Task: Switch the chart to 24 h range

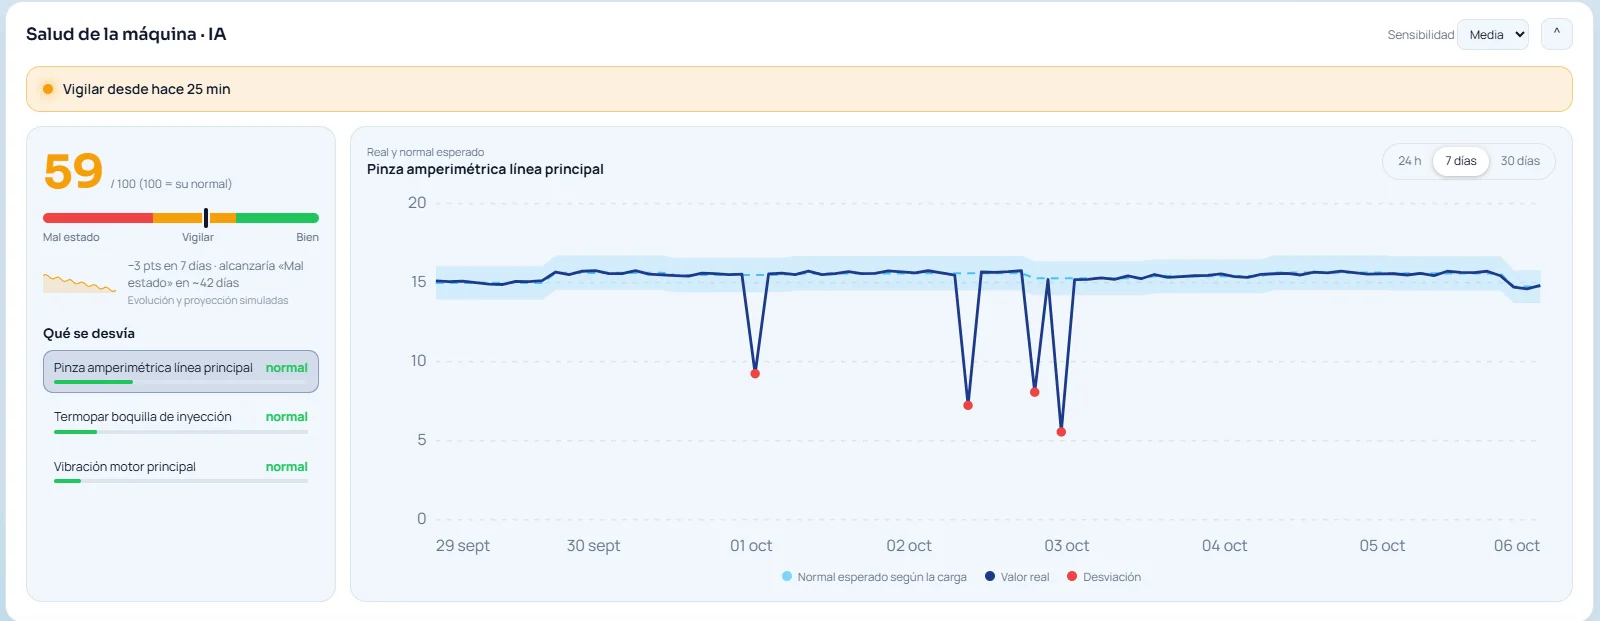Action: pyautogui.click(x=1409, y=161)
